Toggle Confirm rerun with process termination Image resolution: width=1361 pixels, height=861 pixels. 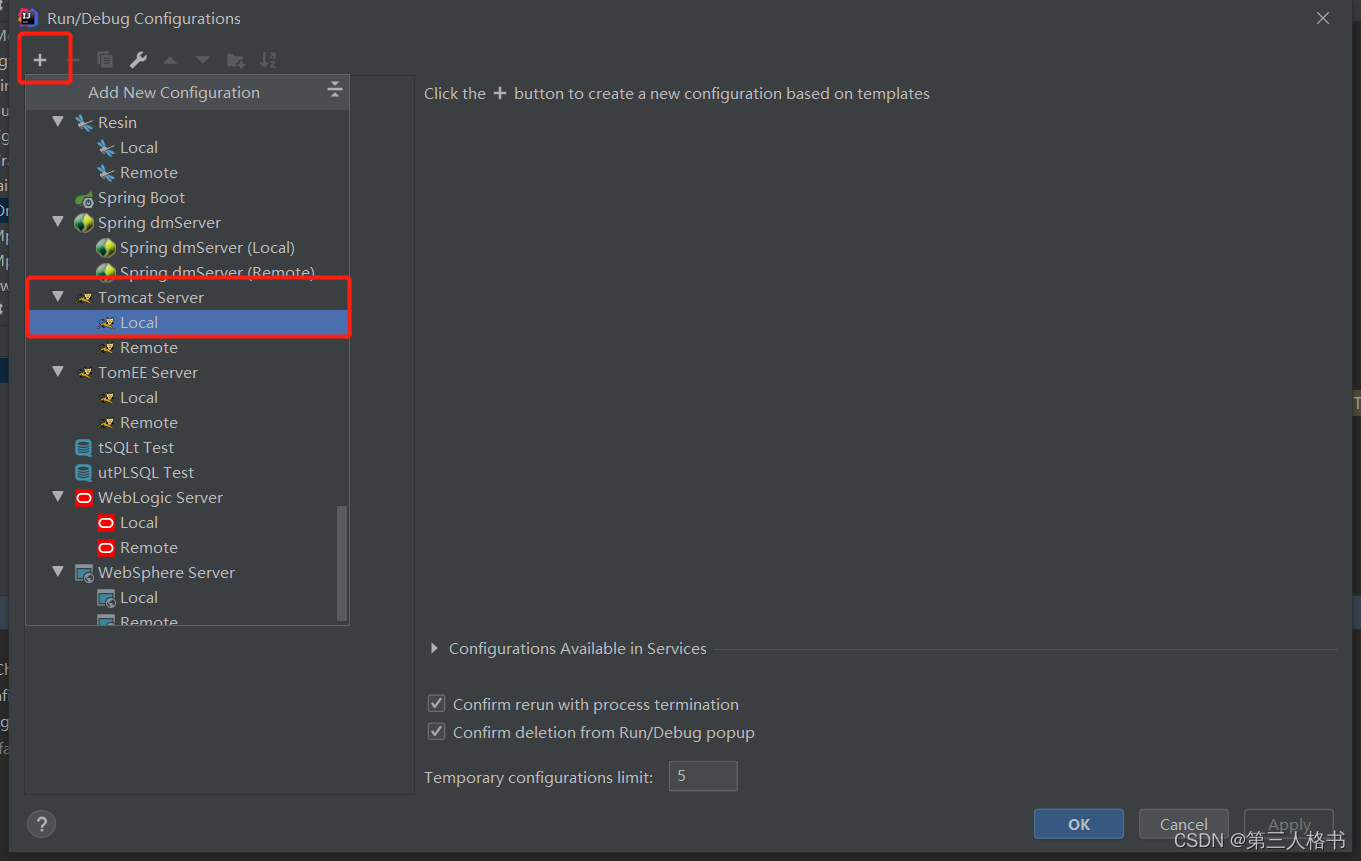coord(436,704)
